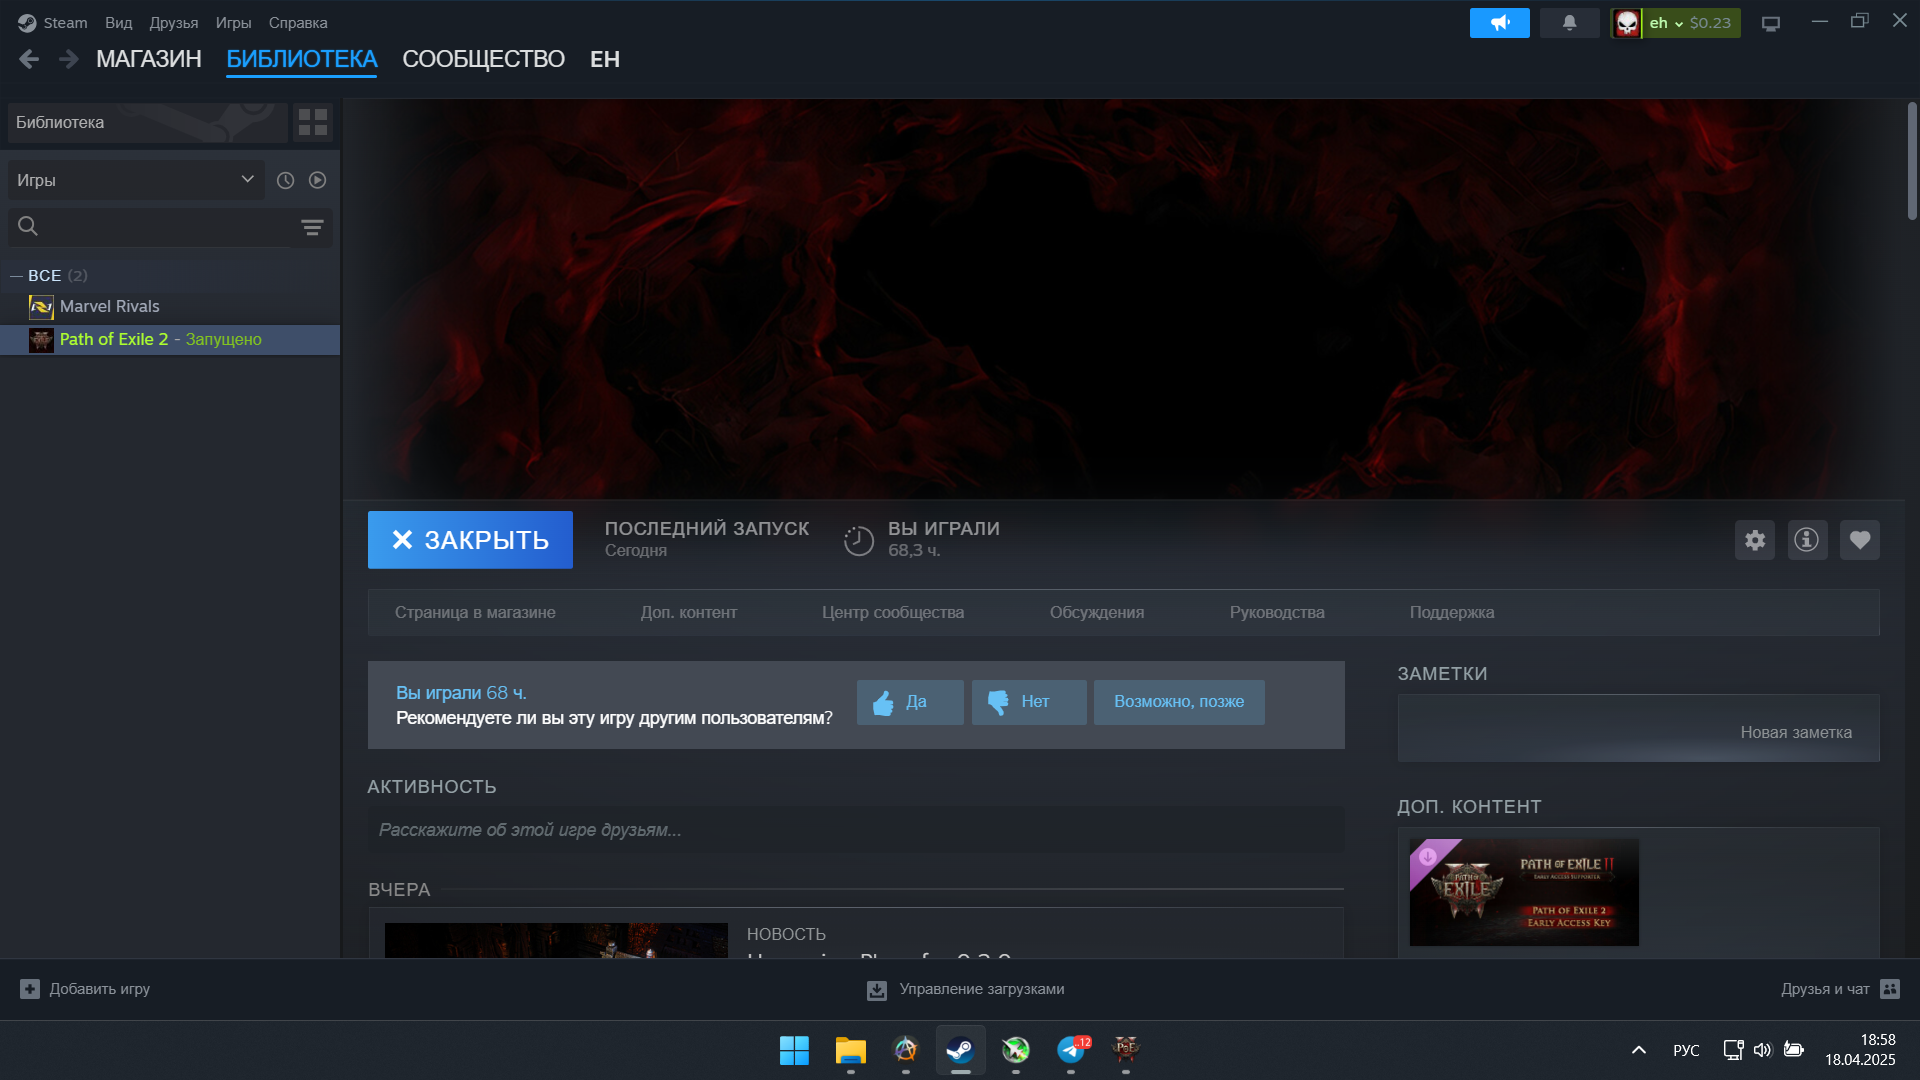Click Новая заметка to add note
The width and height of the screenshot is (1920, 1080).
click(x=1796, y=733)
